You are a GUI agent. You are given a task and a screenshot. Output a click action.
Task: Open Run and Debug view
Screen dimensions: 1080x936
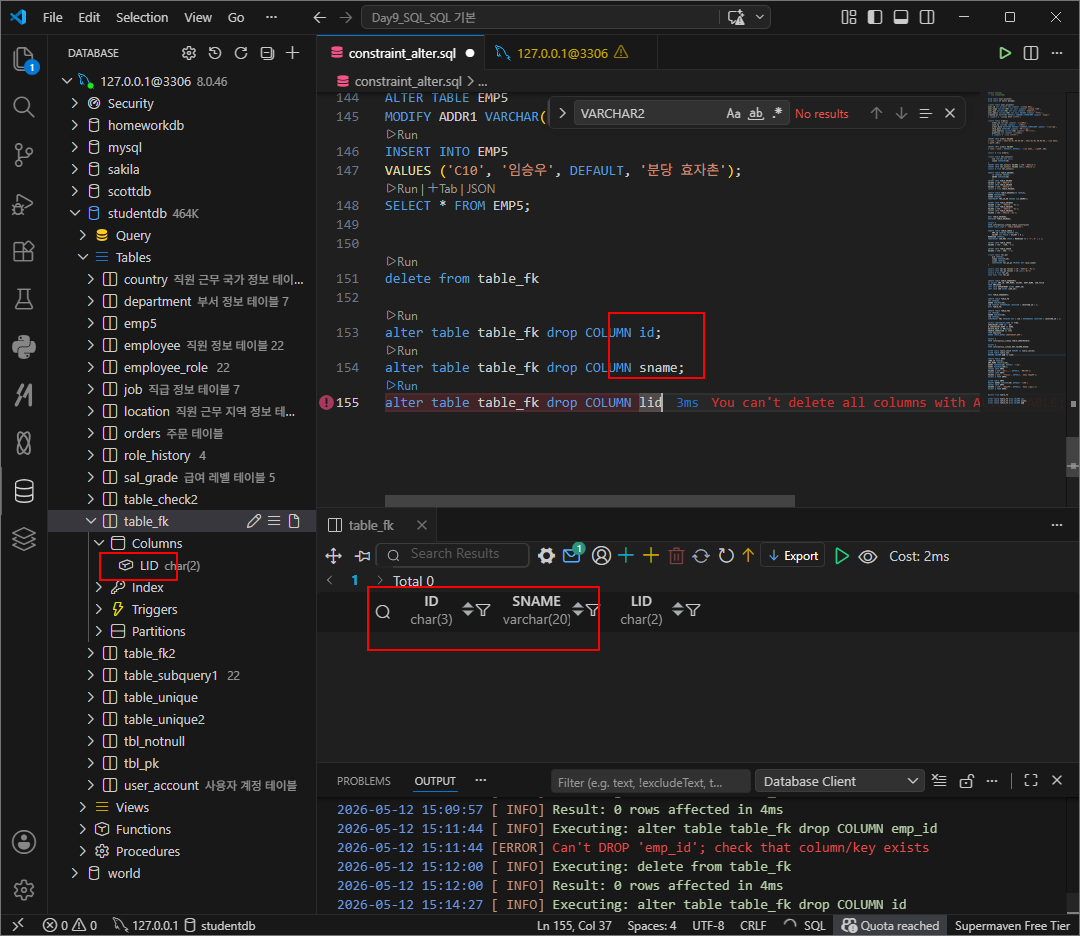[x=23, y=204]
